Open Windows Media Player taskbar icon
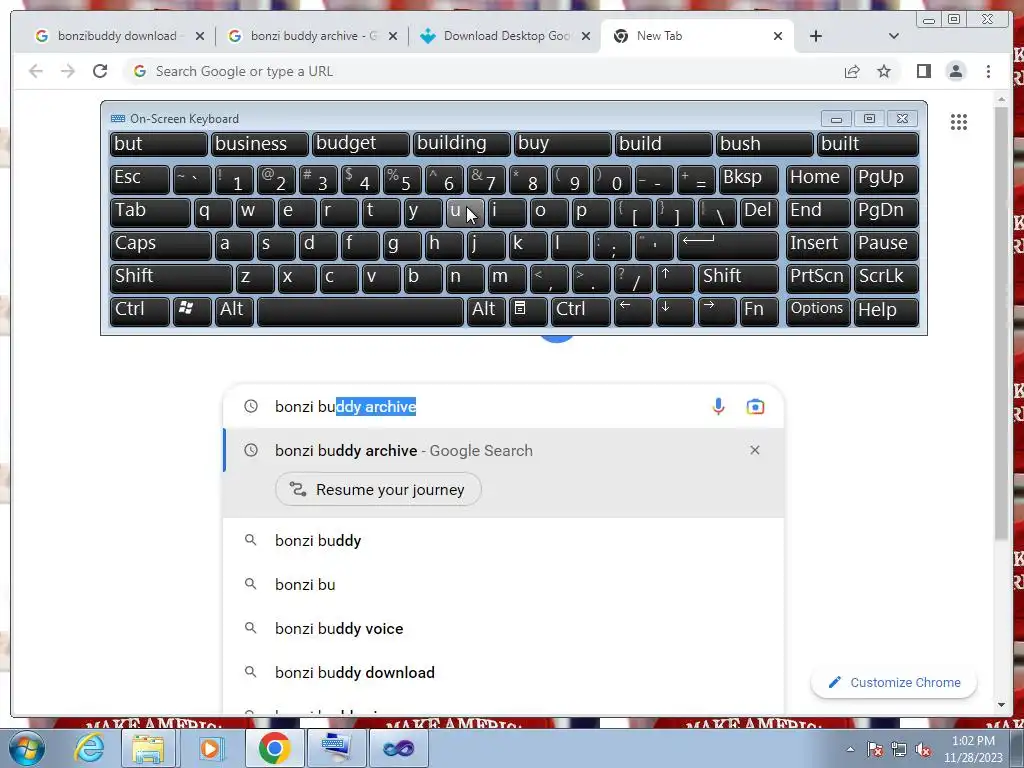The width and height of the screenshot is (1024, 768). pyautogui.click(x=211, y=748)
